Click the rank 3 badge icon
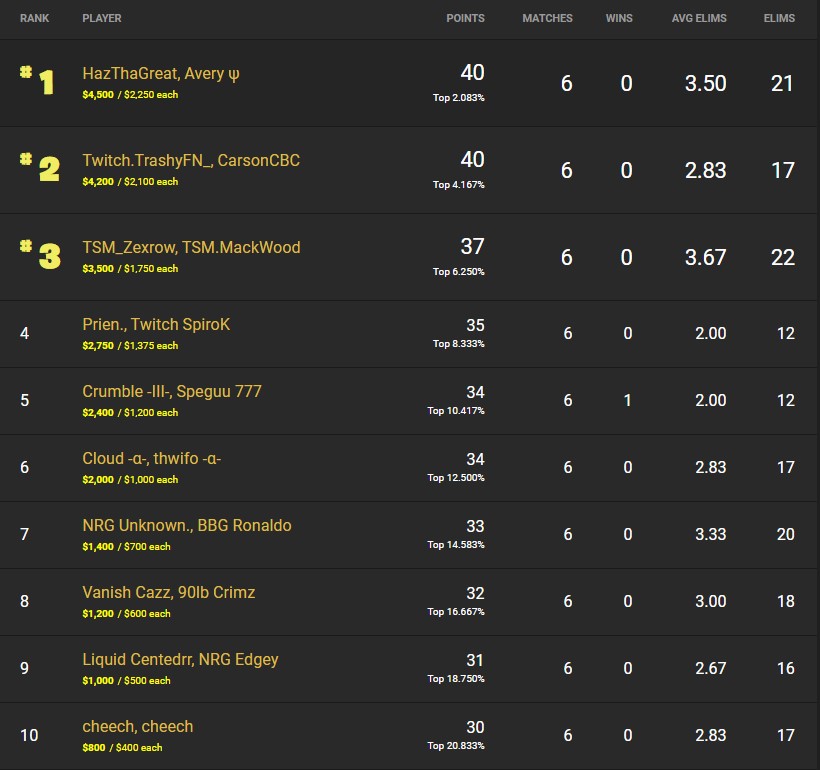 click(x=40, y=254)
